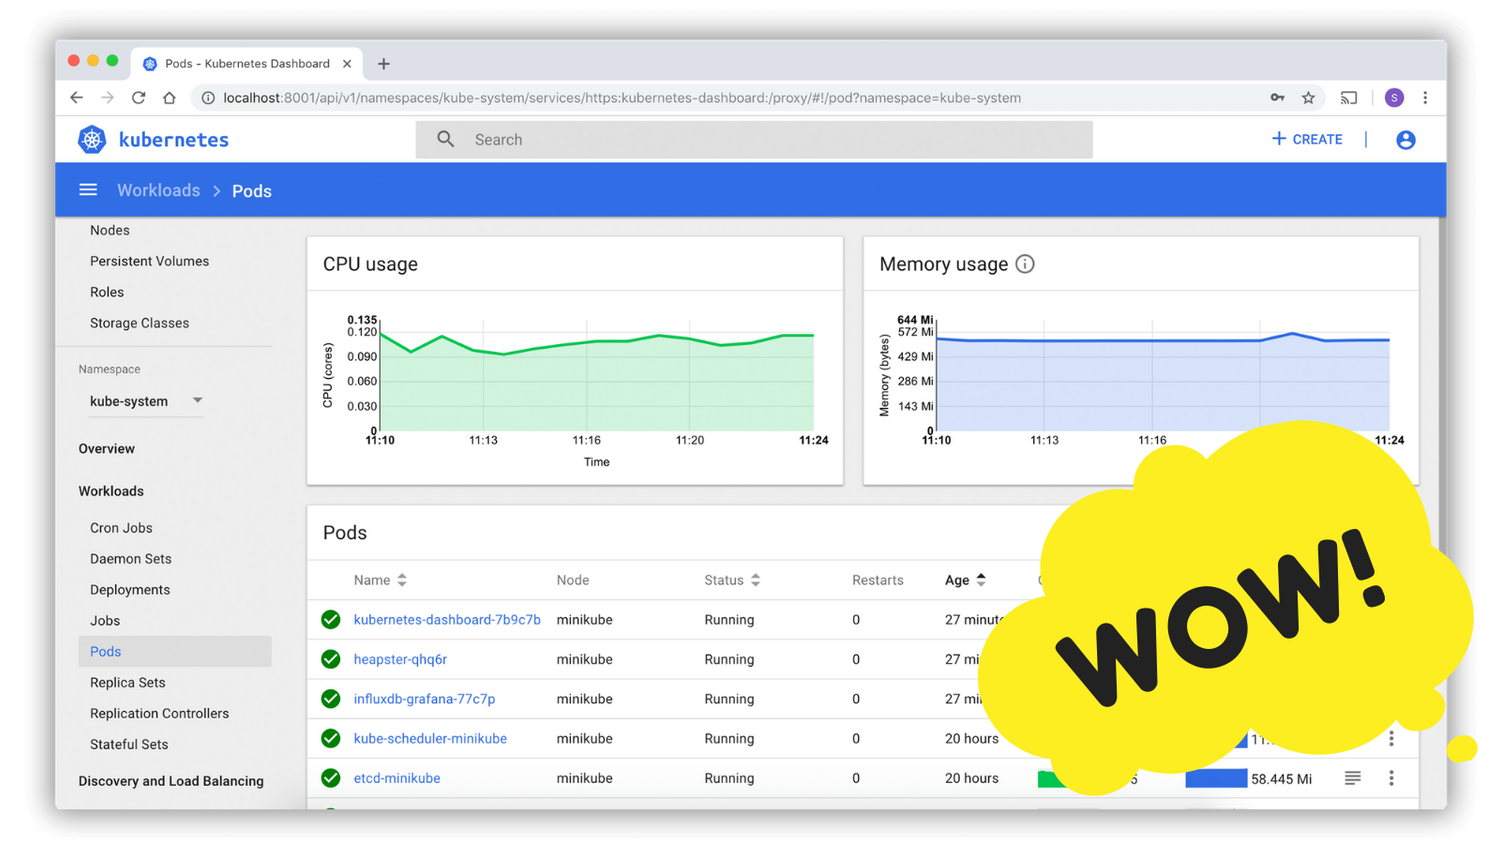Open actions menu for kube-scheduler-minikube pod
The image size is (1500, 844).
(1391, 739)
